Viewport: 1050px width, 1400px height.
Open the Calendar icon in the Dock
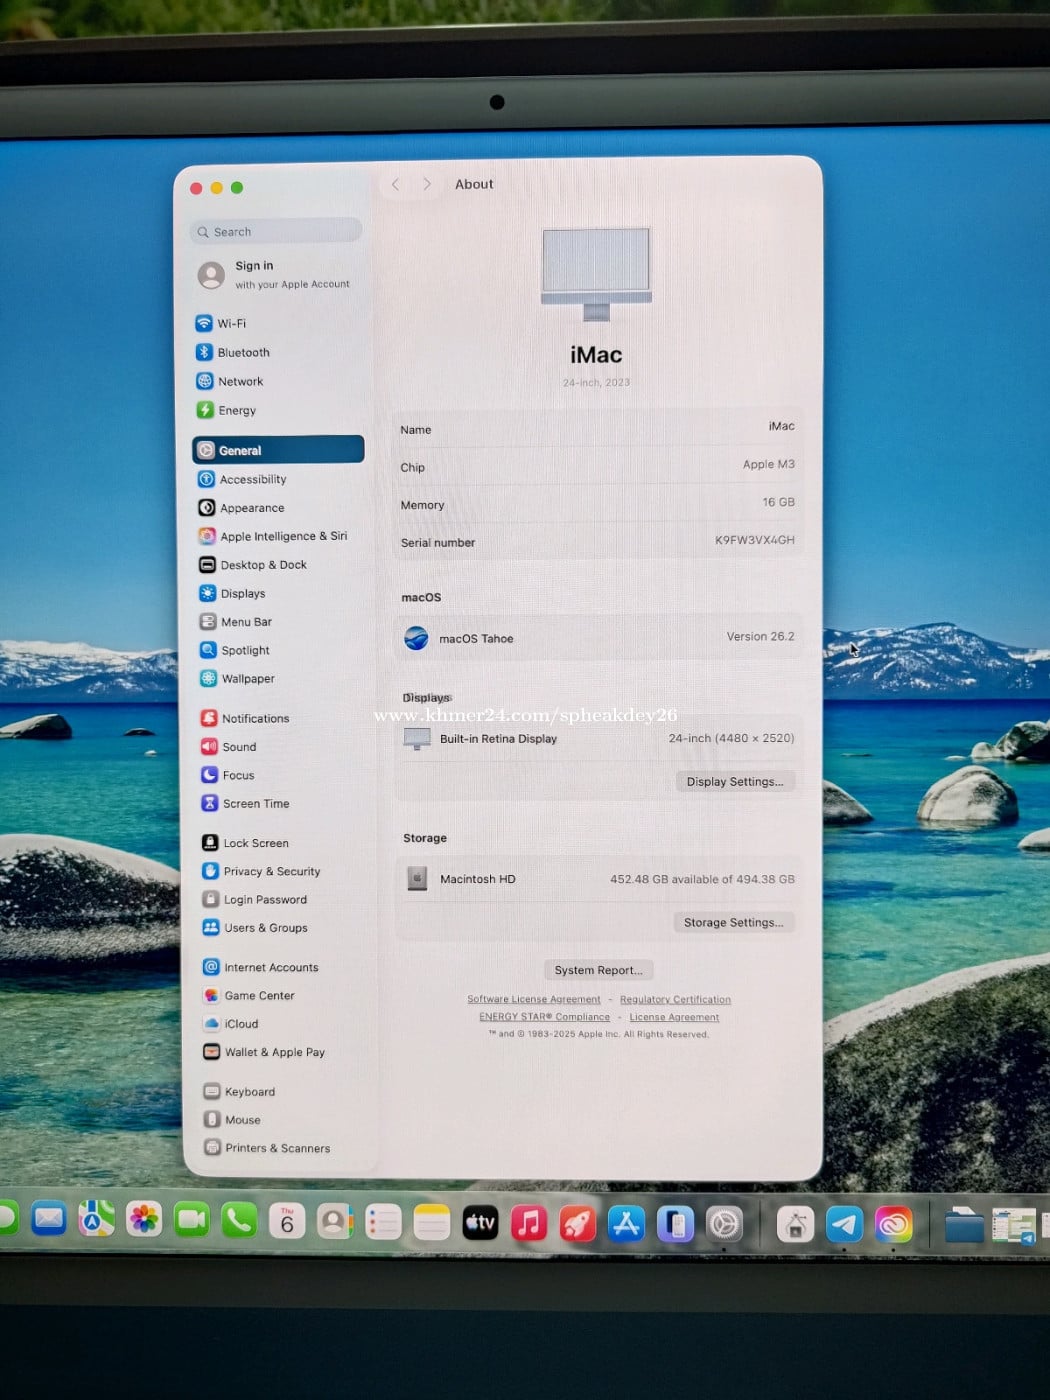click(287, 1221)
